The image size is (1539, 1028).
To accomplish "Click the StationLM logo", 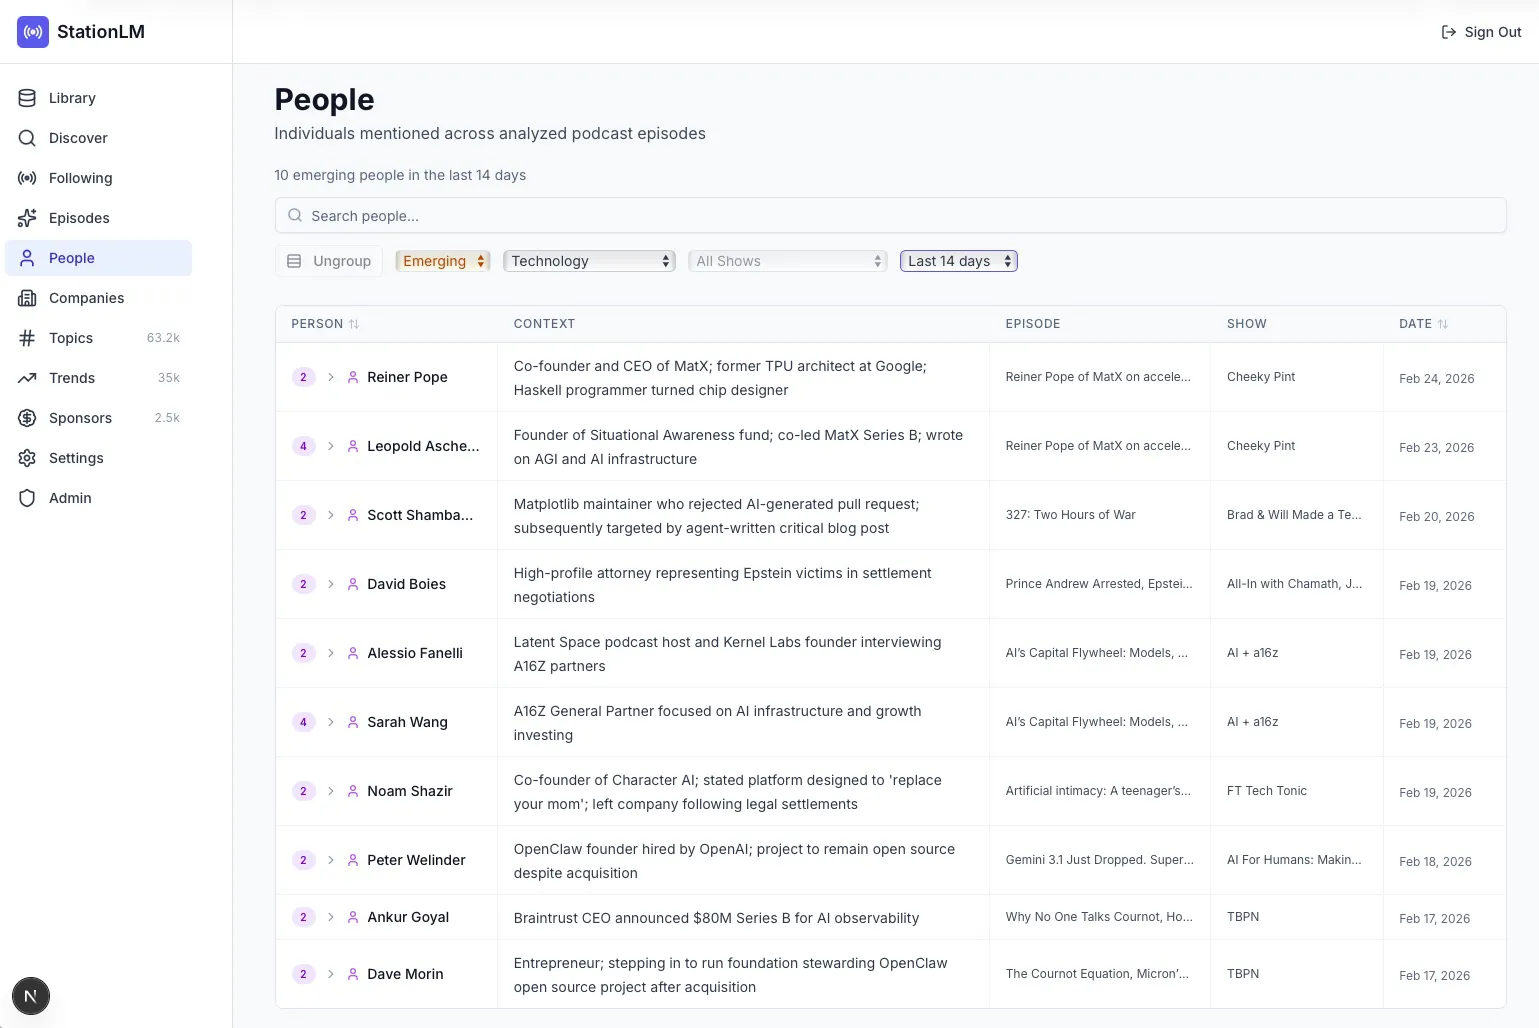I will (32, 31).
